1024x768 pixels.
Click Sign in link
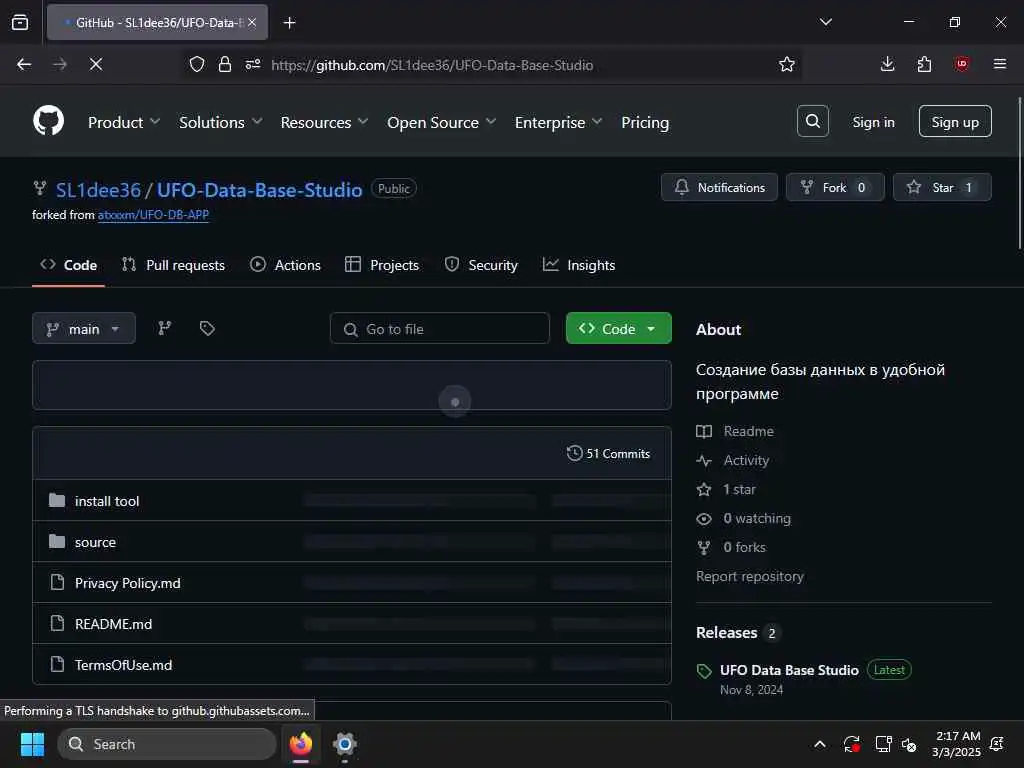873,122
